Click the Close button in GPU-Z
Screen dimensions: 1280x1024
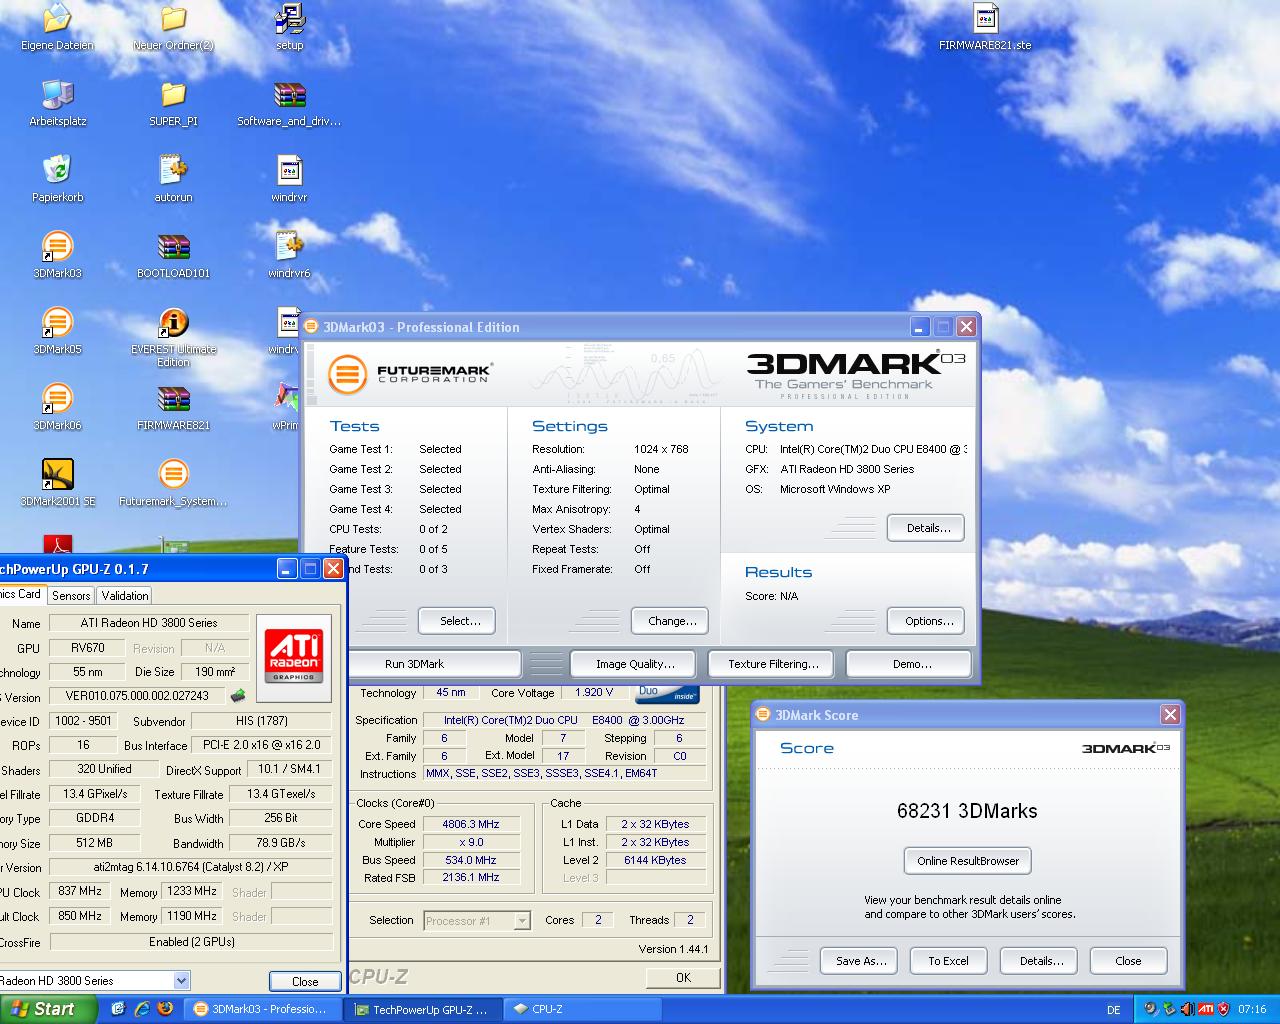(305, 981)
